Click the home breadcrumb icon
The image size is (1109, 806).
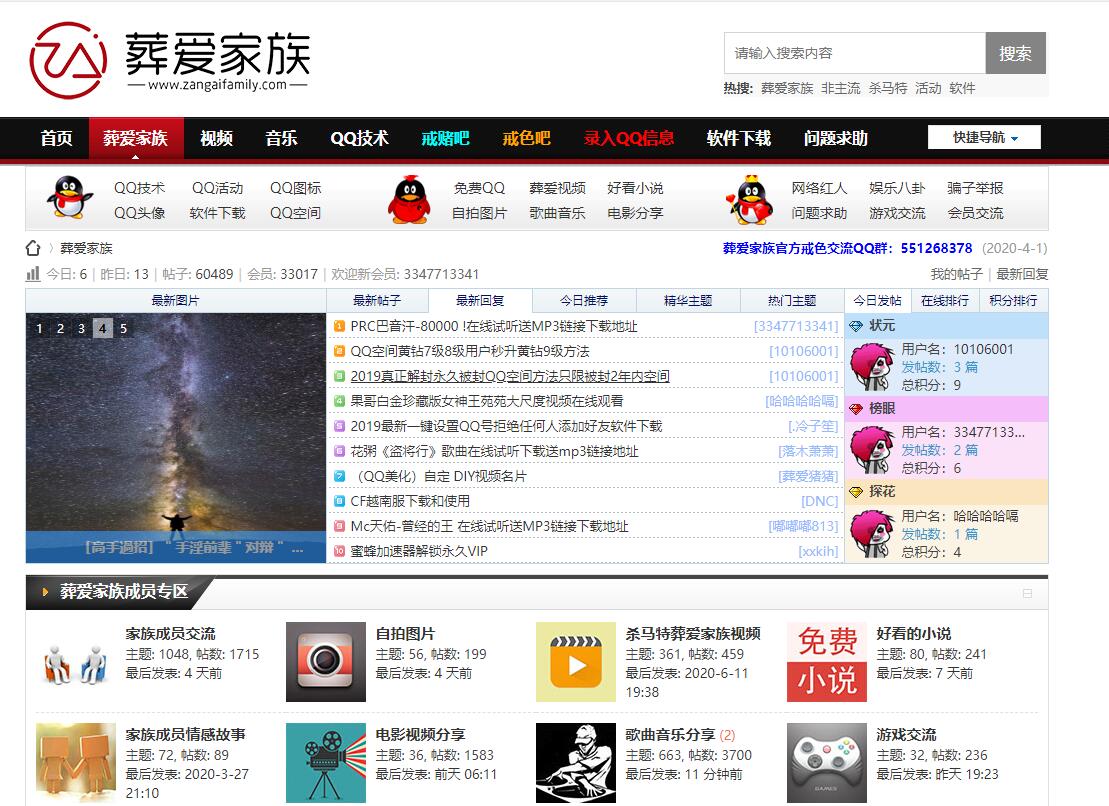tap(33, 248)
